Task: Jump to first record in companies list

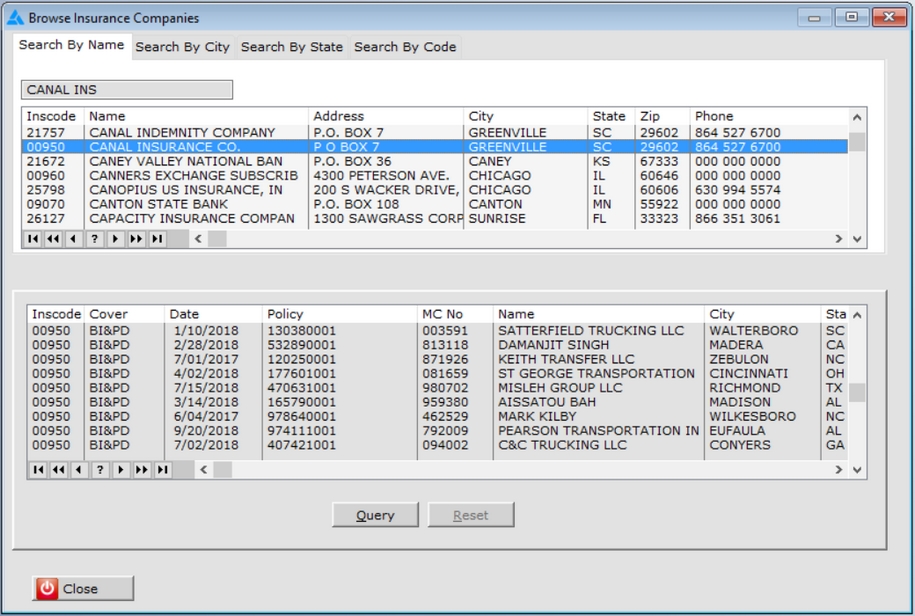Action: [32, 239]
